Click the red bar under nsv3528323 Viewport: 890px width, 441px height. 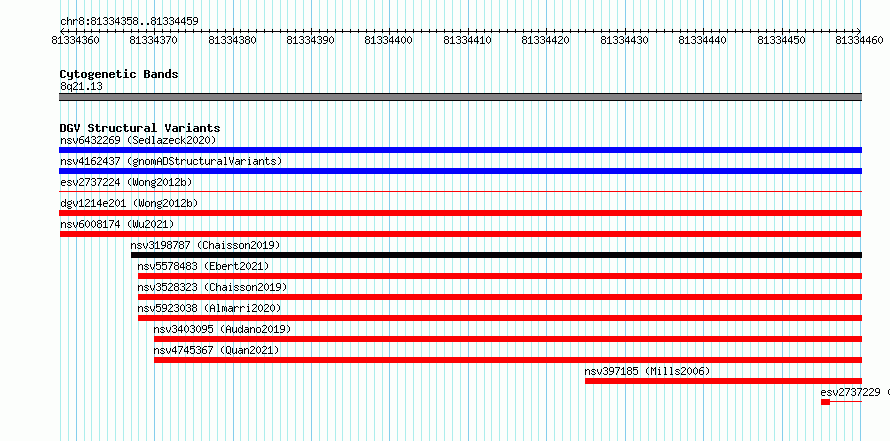[499, 297]
